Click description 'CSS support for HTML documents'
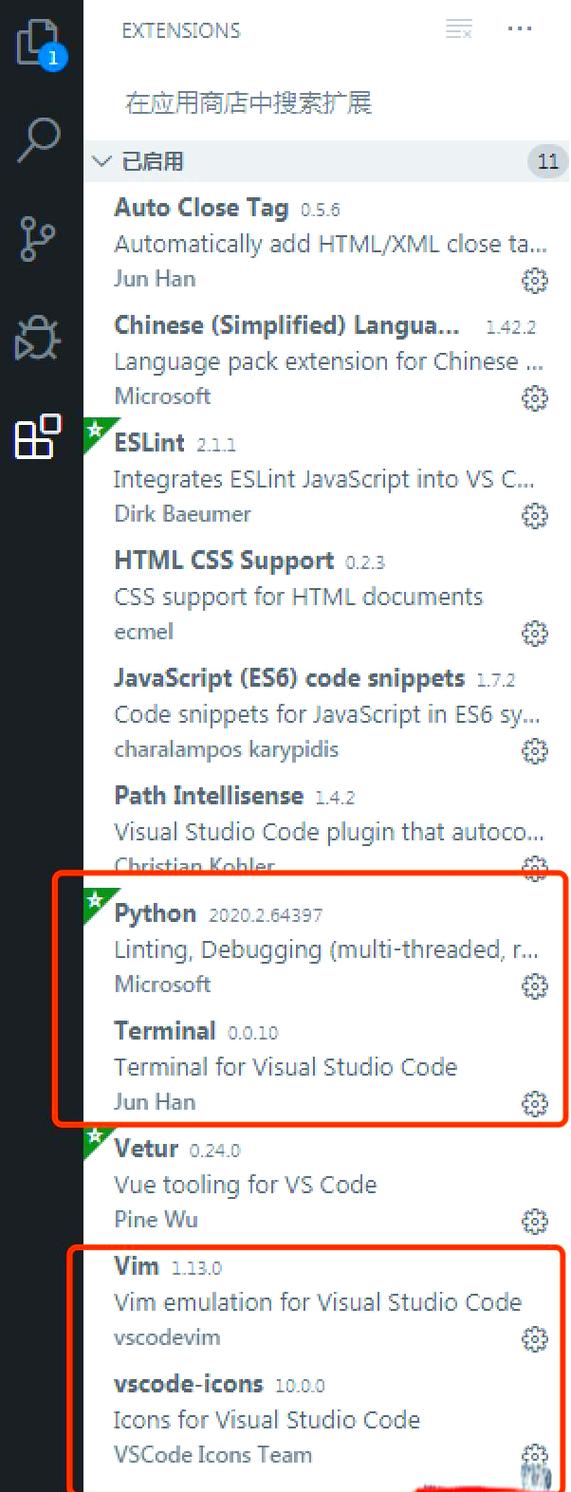 click(x=299, y=597)
